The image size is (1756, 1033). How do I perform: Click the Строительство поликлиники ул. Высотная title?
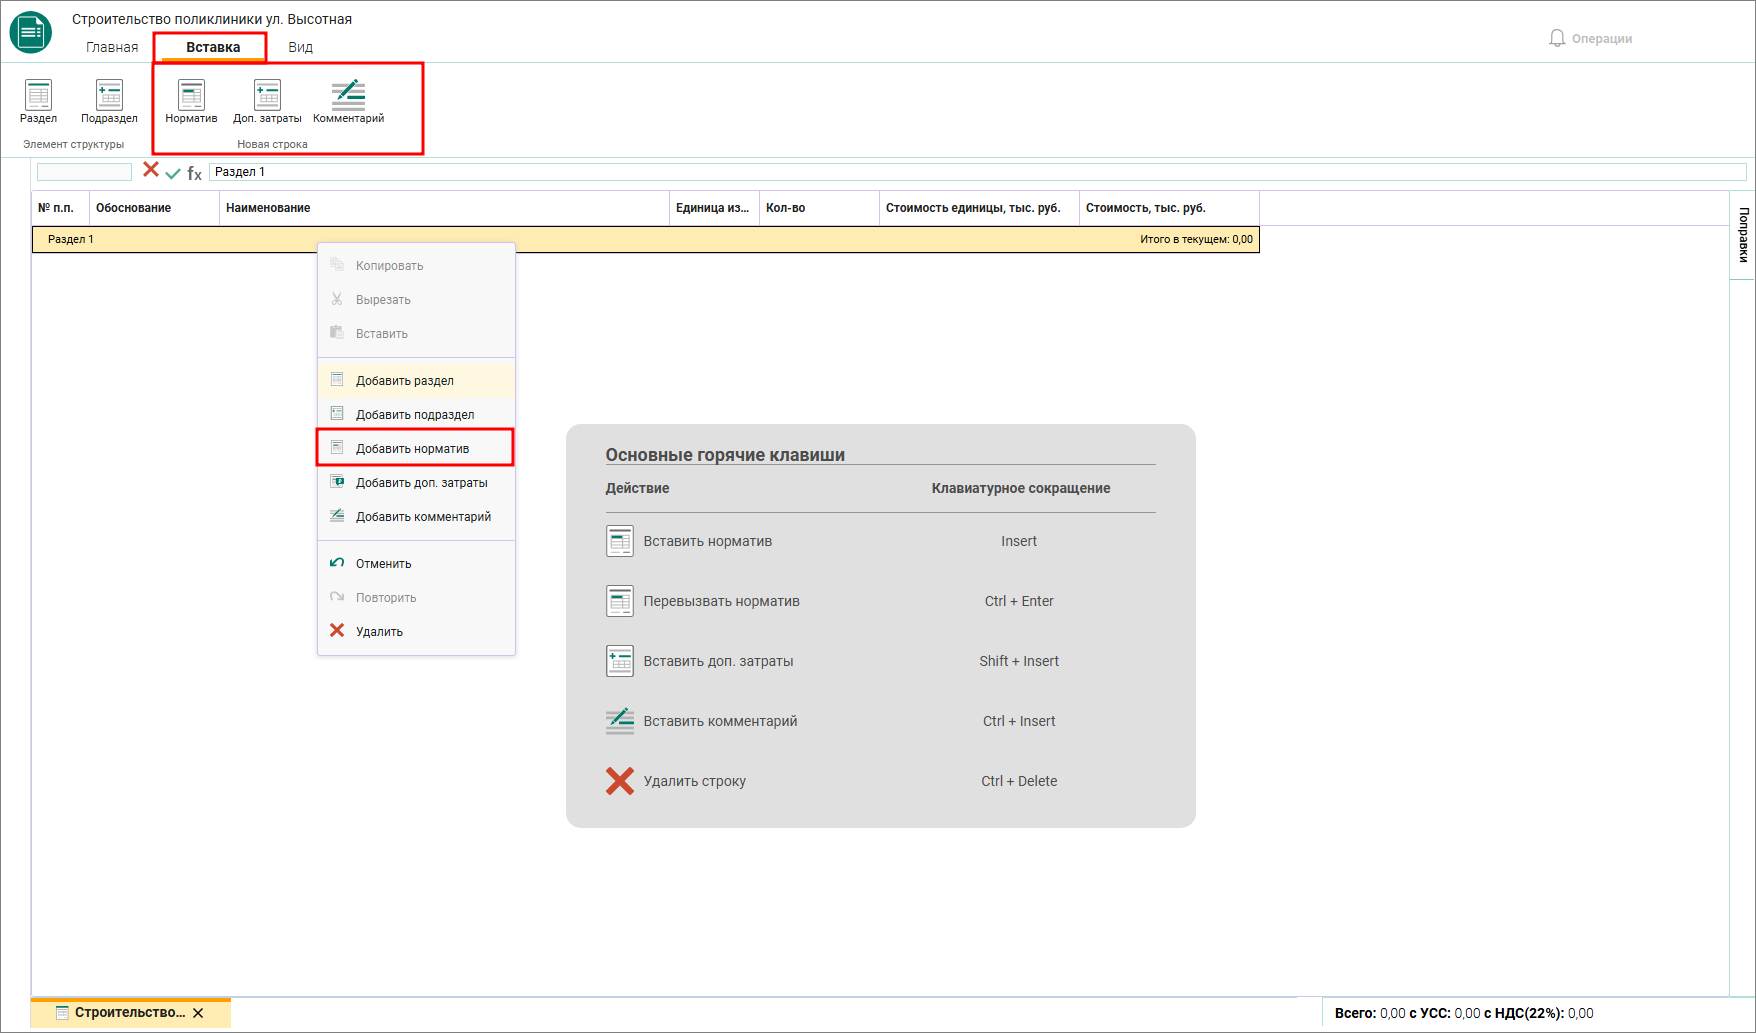coord(212,19)
